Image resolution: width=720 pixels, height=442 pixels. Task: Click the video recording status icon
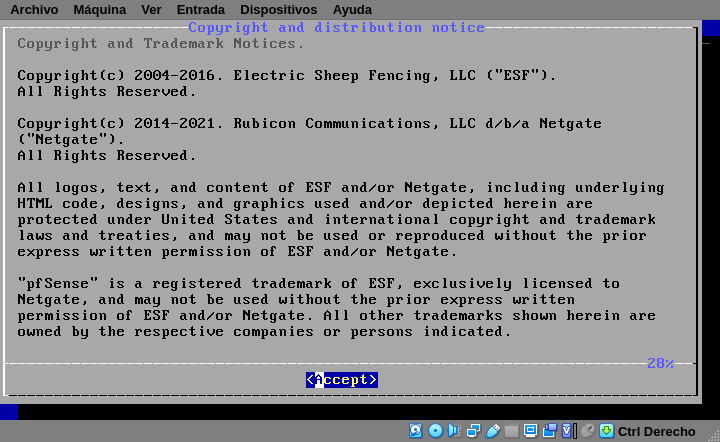[549, 431]
